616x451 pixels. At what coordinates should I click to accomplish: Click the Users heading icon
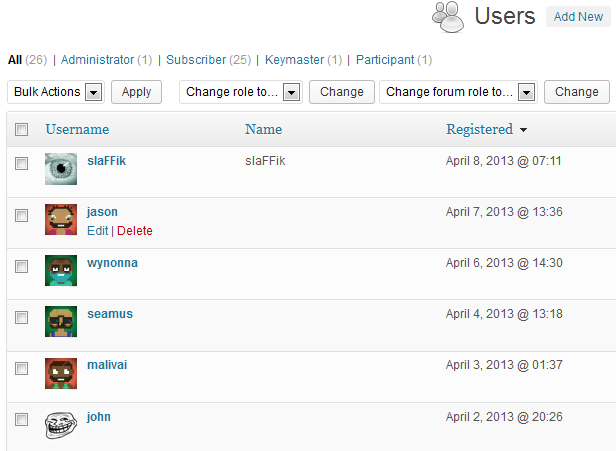[447, 17]
